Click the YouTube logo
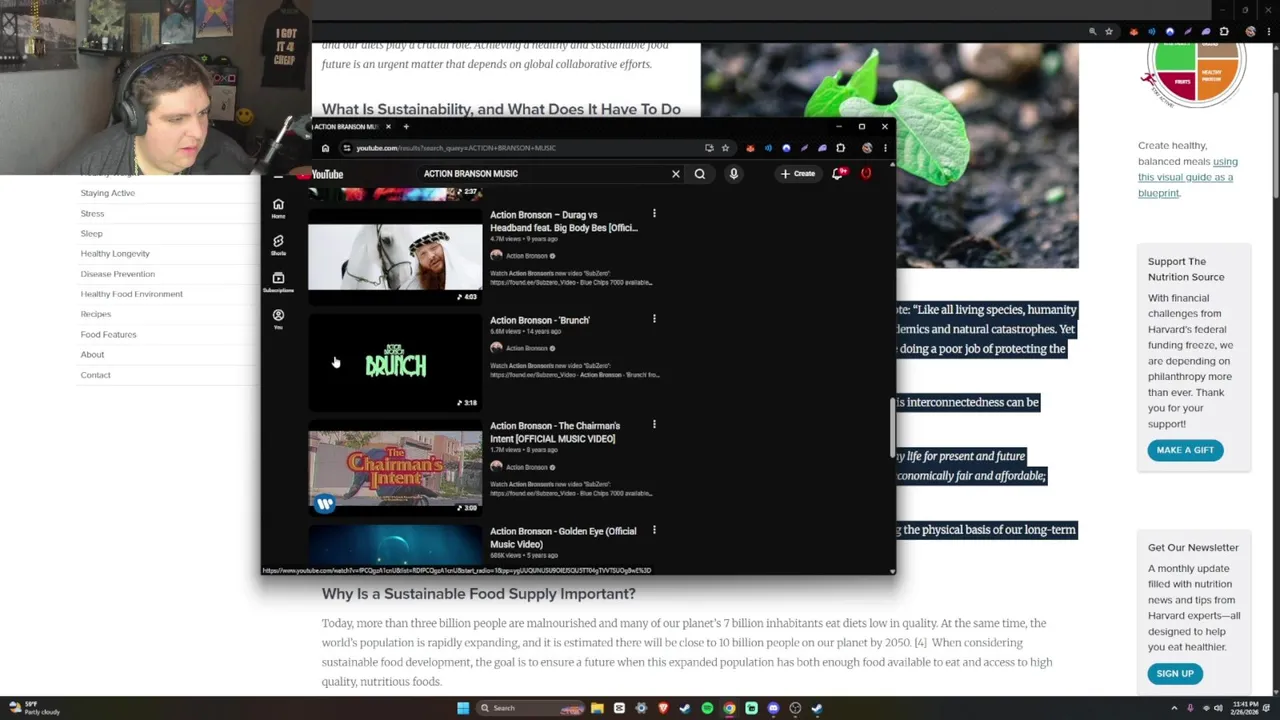The height and width of the screenshot is (720, 1280). [x=322, y=174]
